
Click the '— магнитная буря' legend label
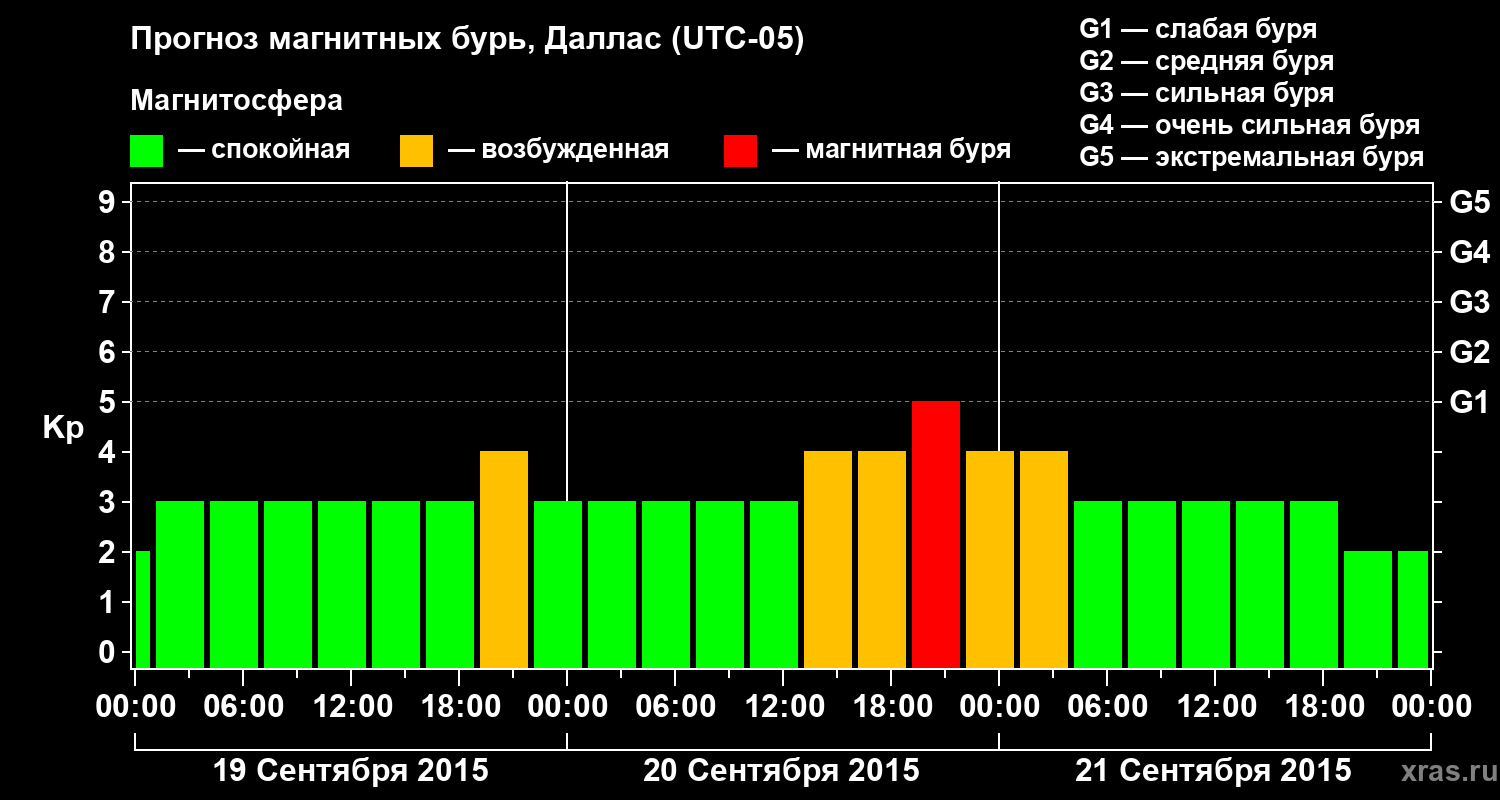892,151
